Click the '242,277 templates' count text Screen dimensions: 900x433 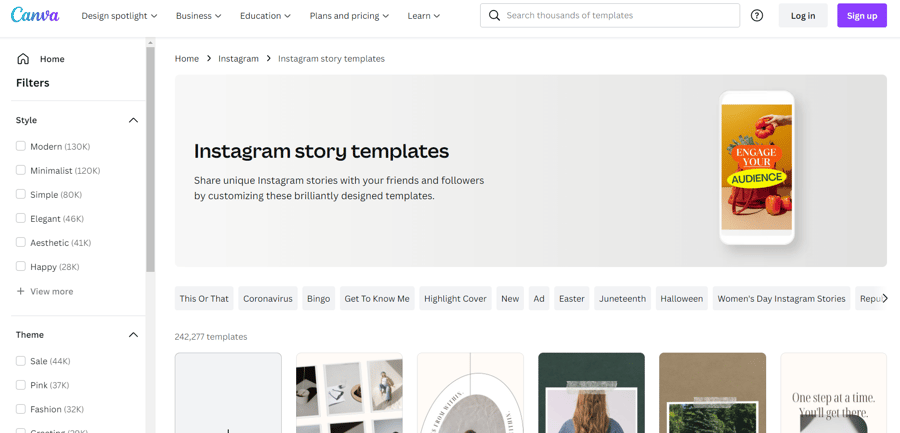click(x=211, y=337)
